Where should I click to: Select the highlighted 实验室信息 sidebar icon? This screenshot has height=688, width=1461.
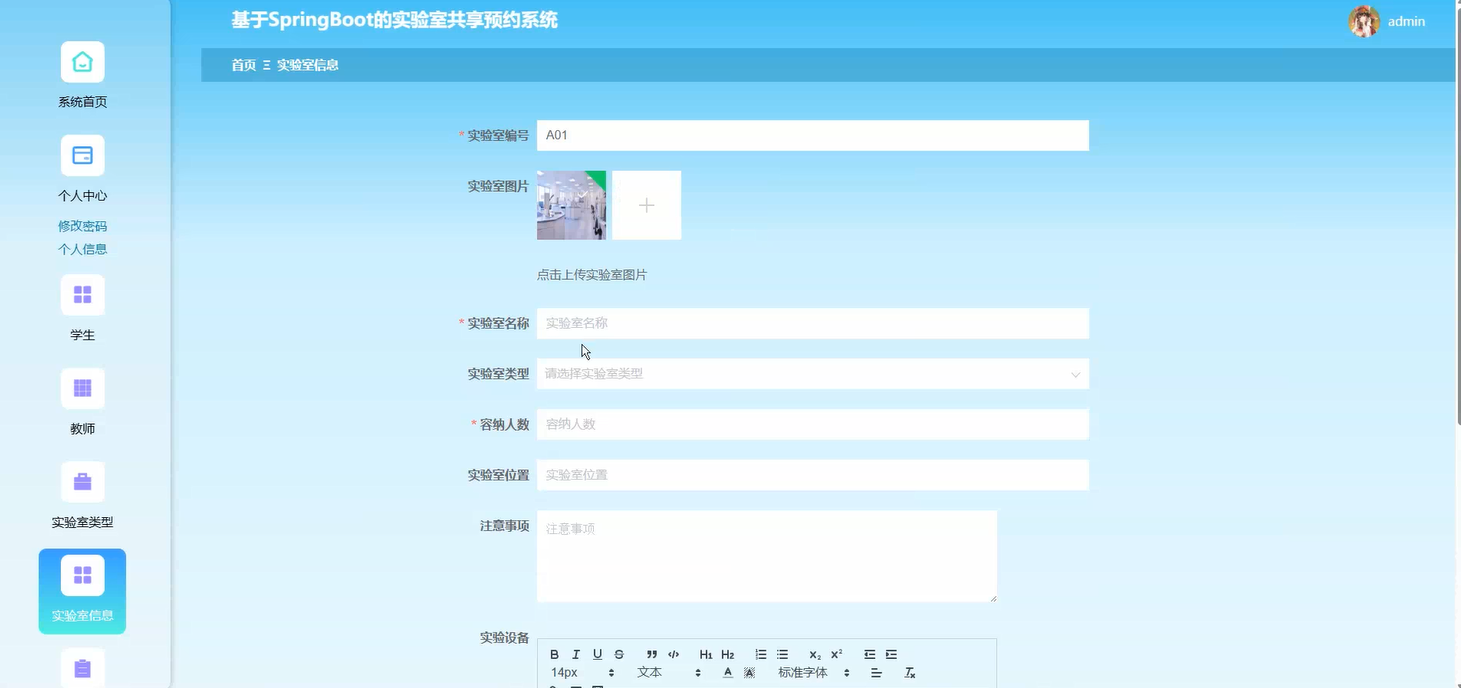click(x=82, y=575)
